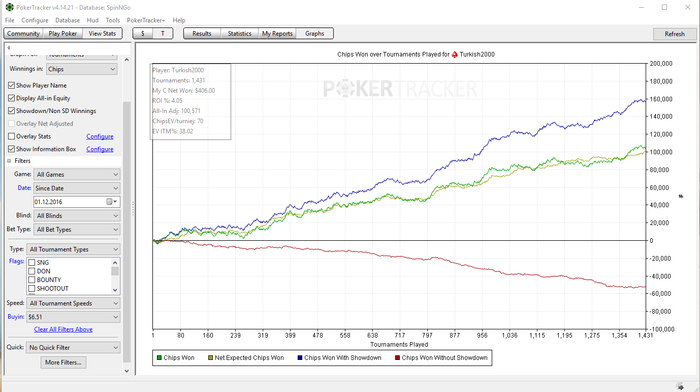Click the Chips Won With Showdown blue swatch

click(x=300, y=358)
